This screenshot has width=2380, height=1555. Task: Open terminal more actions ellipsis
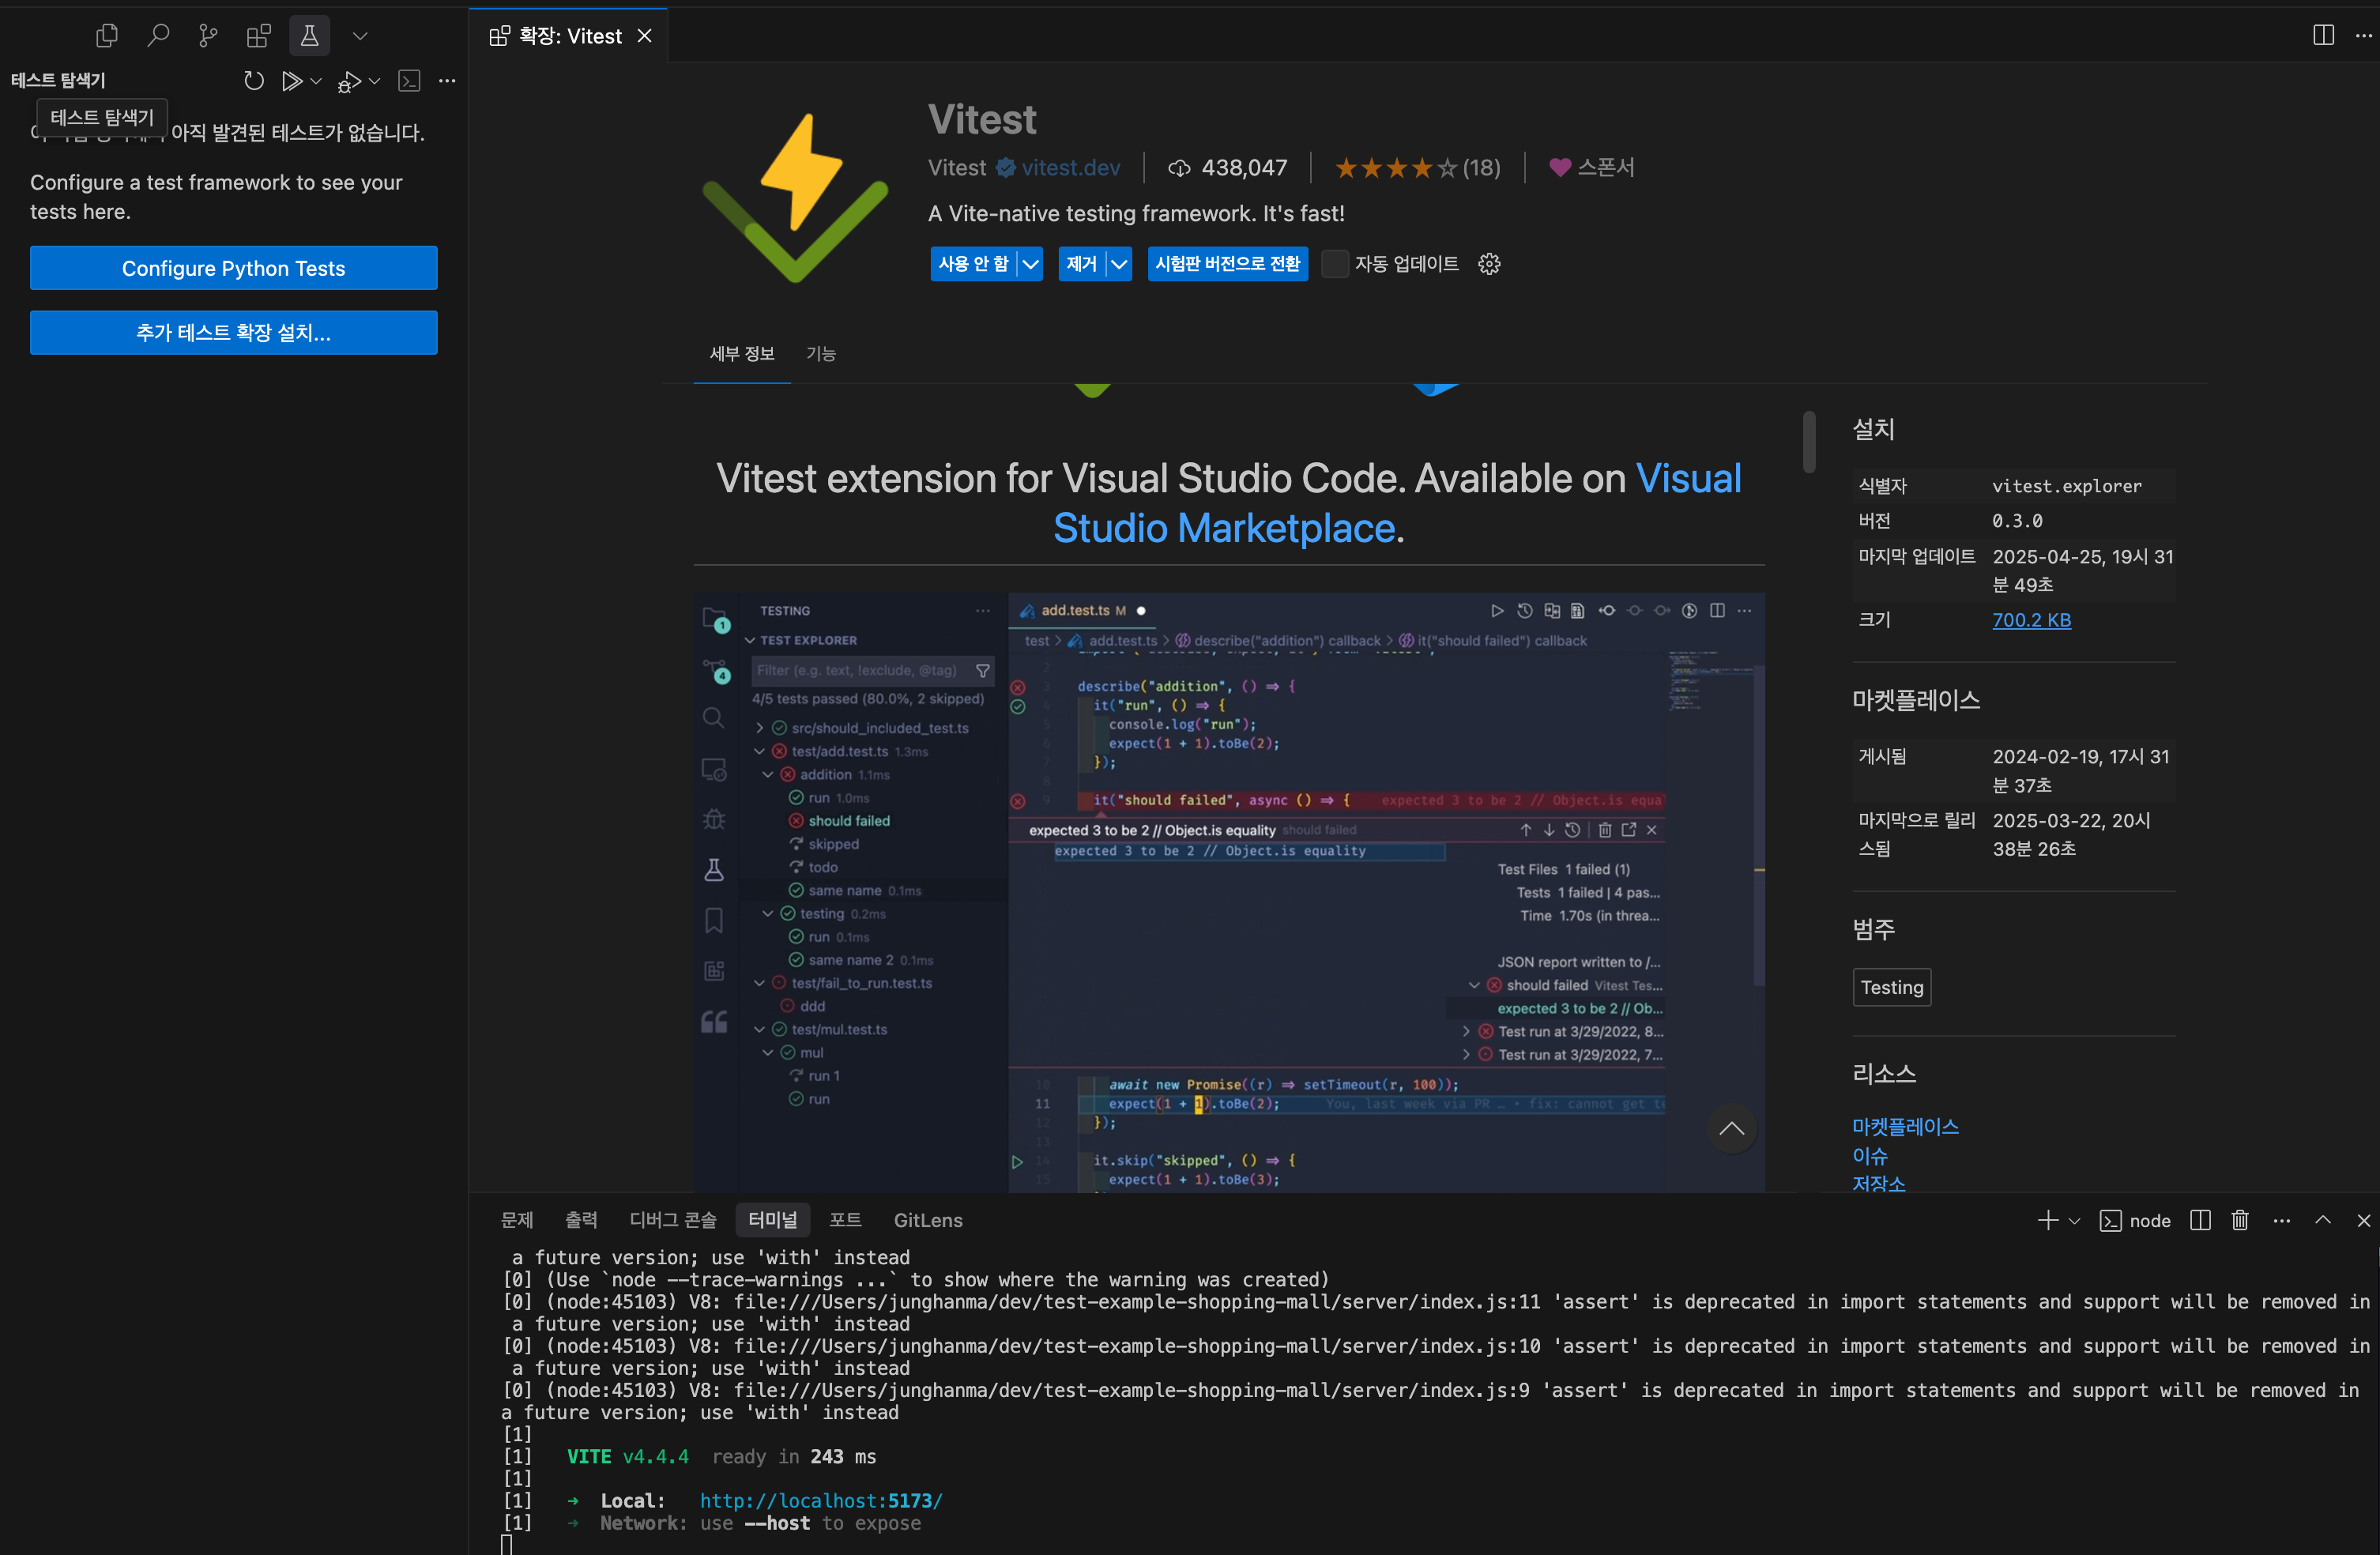[x=2281, y=1220]
